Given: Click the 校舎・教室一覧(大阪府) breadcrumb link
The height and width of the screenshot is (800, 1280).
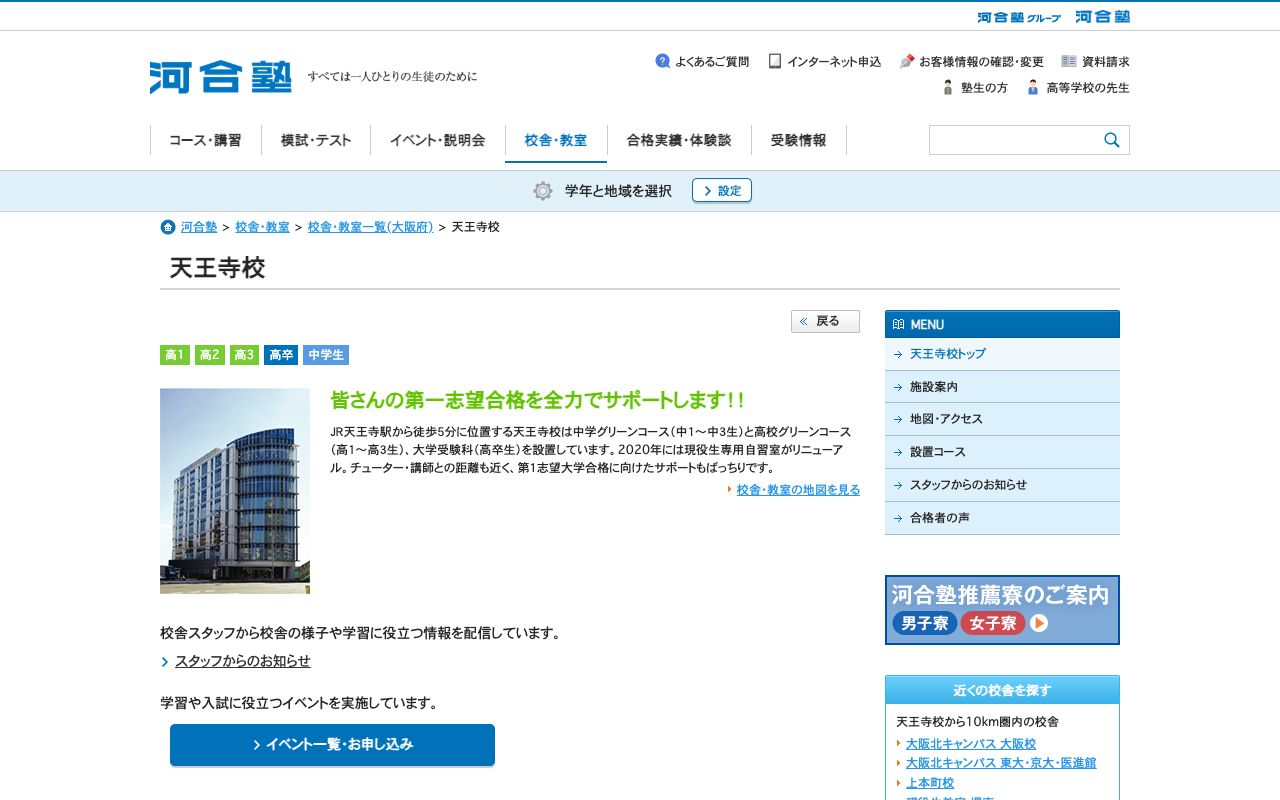Looking at the screenshot, I should [371, 227].
